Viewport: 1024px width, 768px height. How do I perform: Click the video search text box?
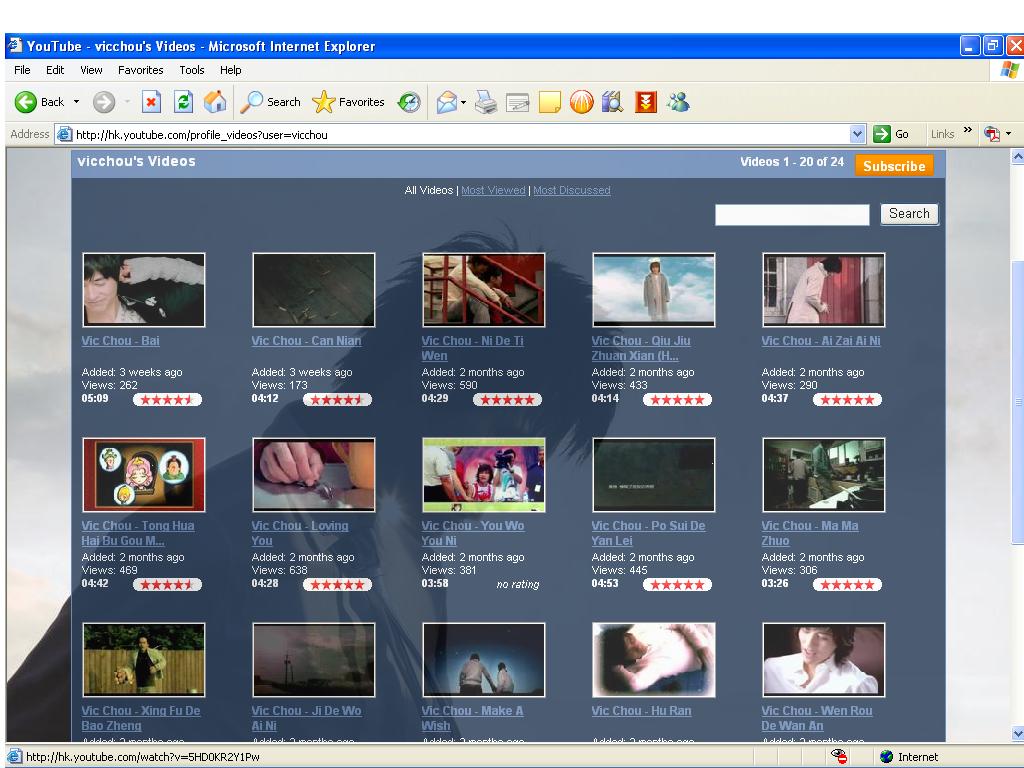(792, 214)
